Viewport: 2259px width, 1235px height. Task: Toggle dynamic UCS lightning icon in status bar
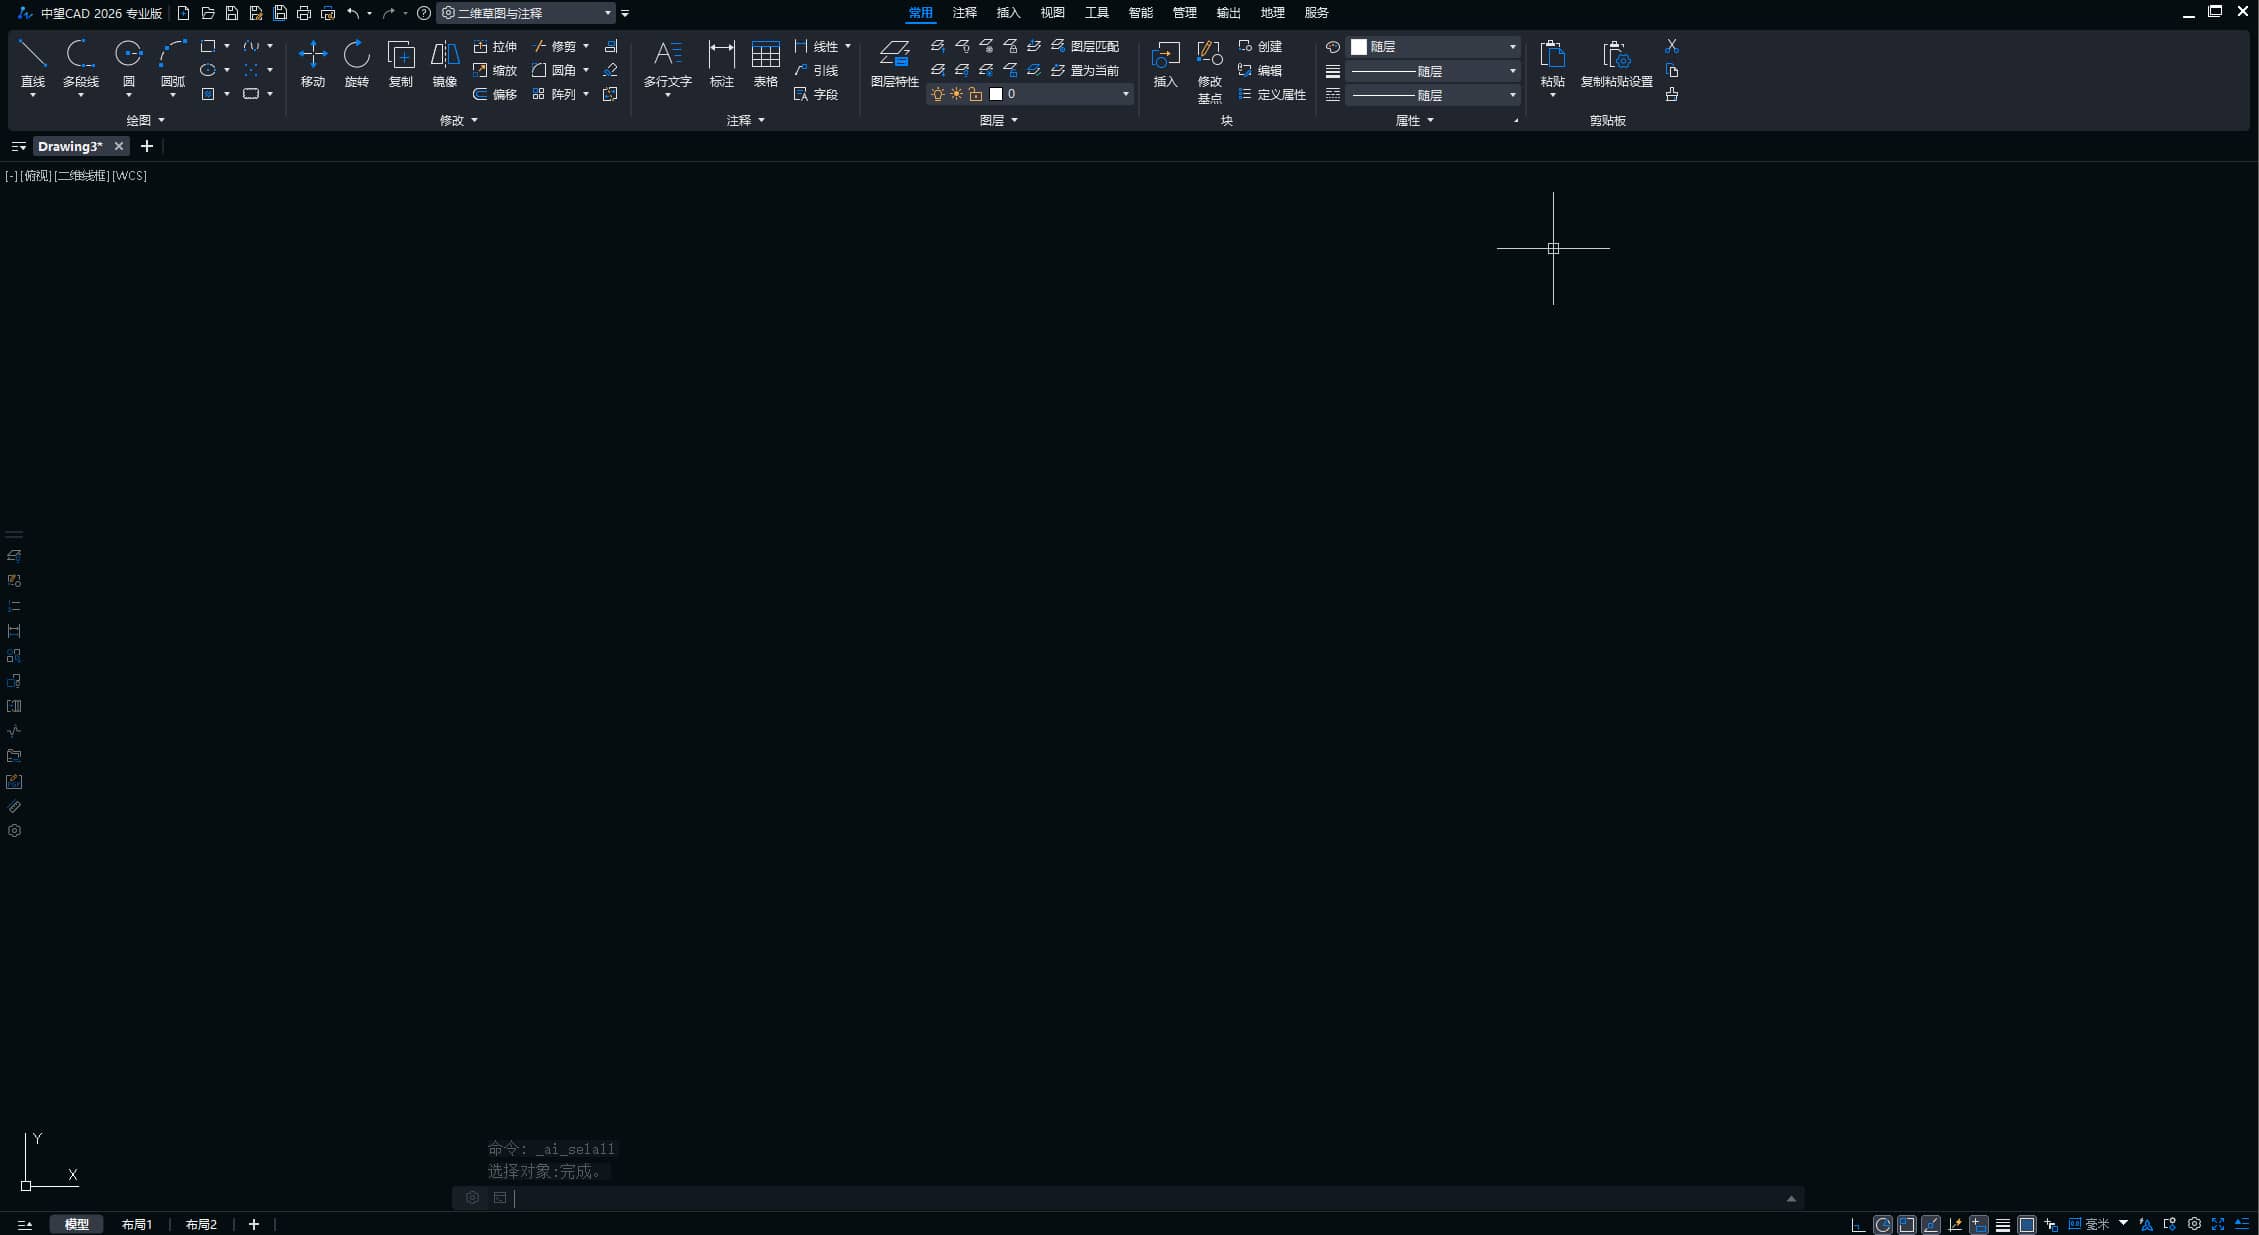point(1955,1224)
